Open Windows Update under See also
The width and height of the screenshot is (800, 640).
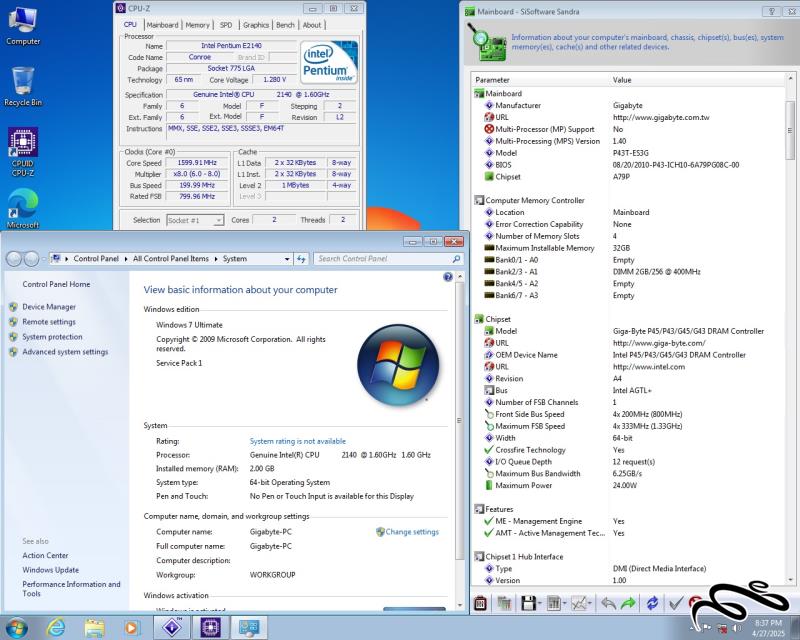[x=51, y=570]
